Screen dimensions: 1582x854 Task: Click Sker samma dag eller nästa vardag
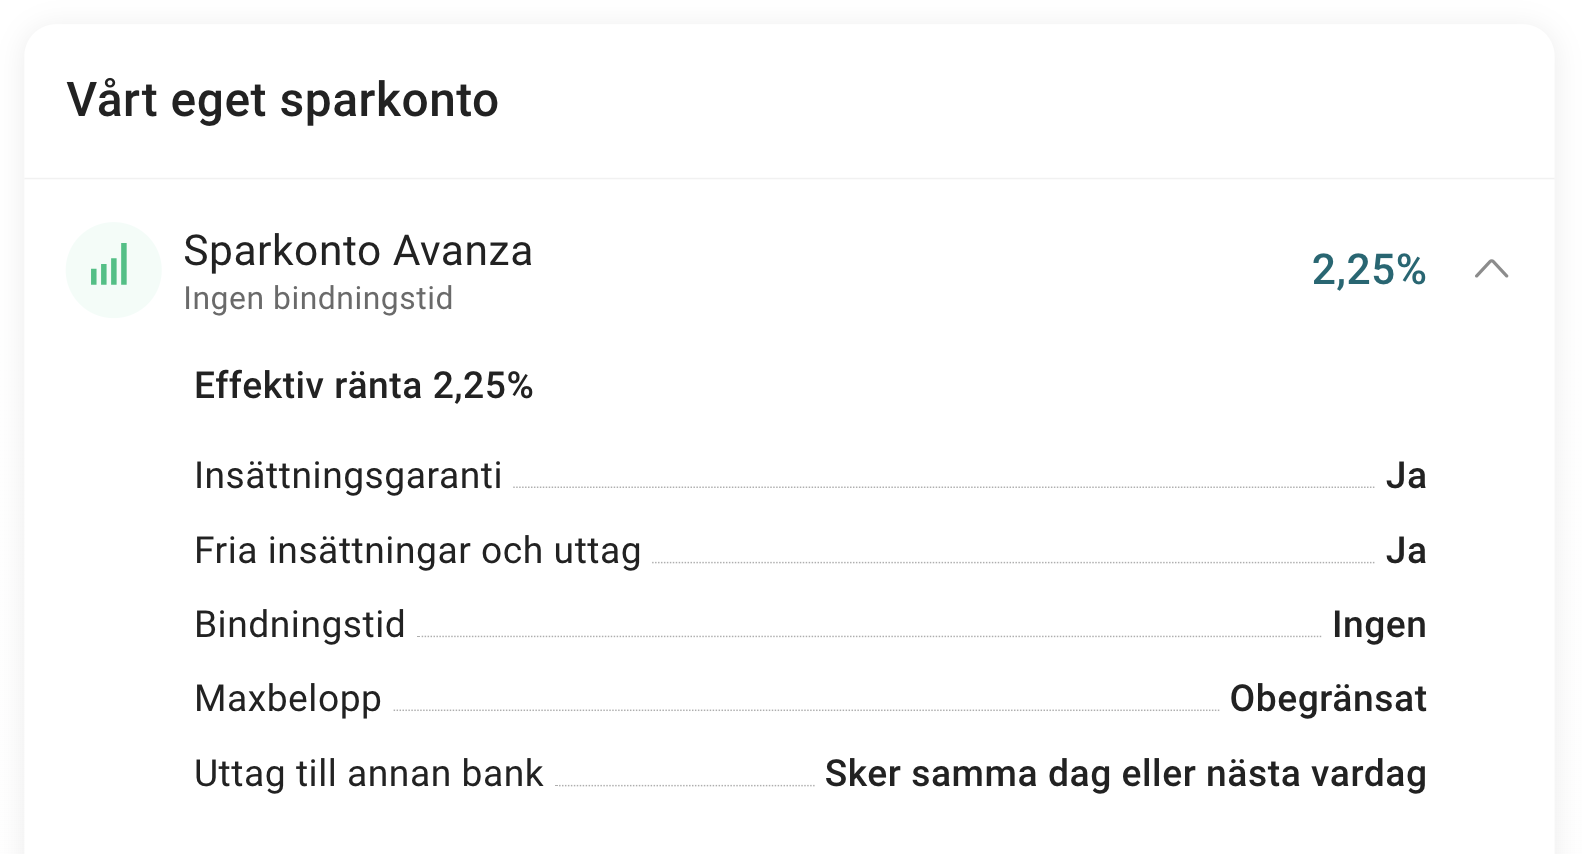1126,774
